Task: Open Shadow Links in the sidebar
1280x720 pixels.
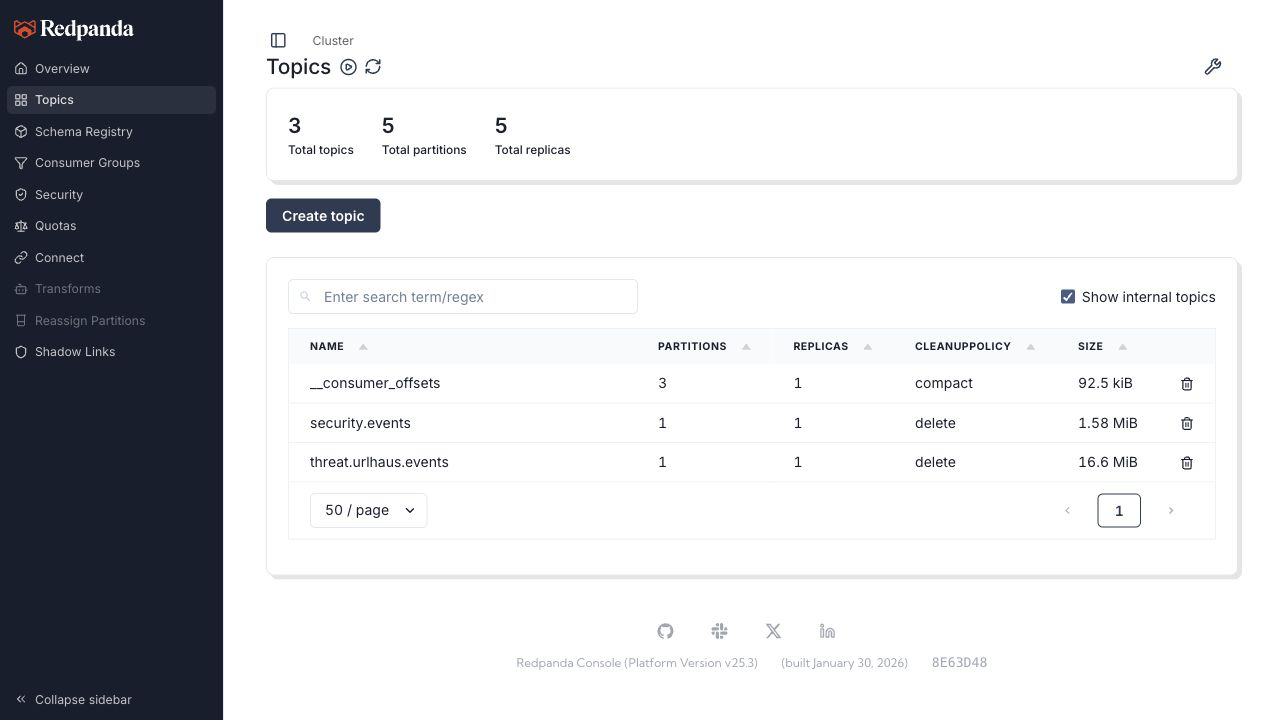Action: pos(111,352)
